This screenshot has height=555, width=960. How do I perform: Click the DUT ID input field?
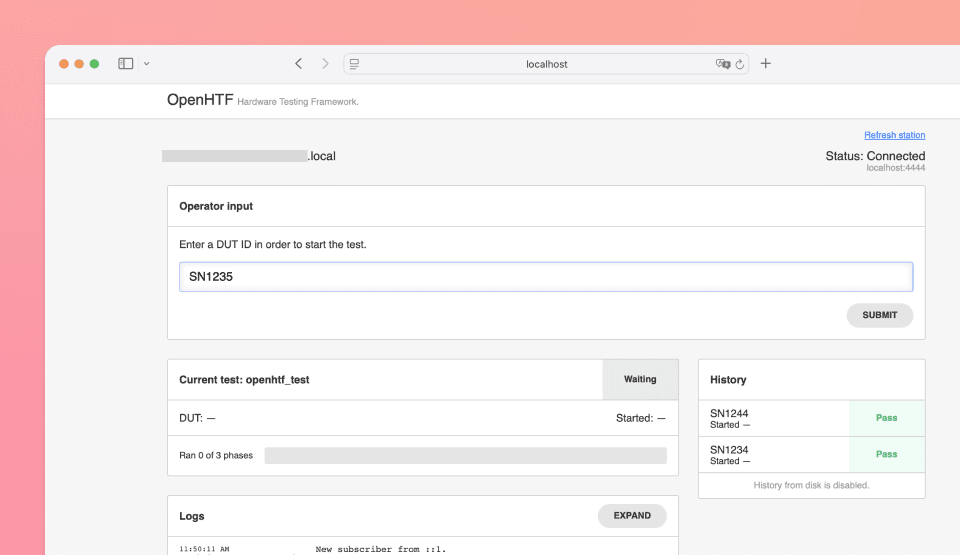click(x=545, y=277)
